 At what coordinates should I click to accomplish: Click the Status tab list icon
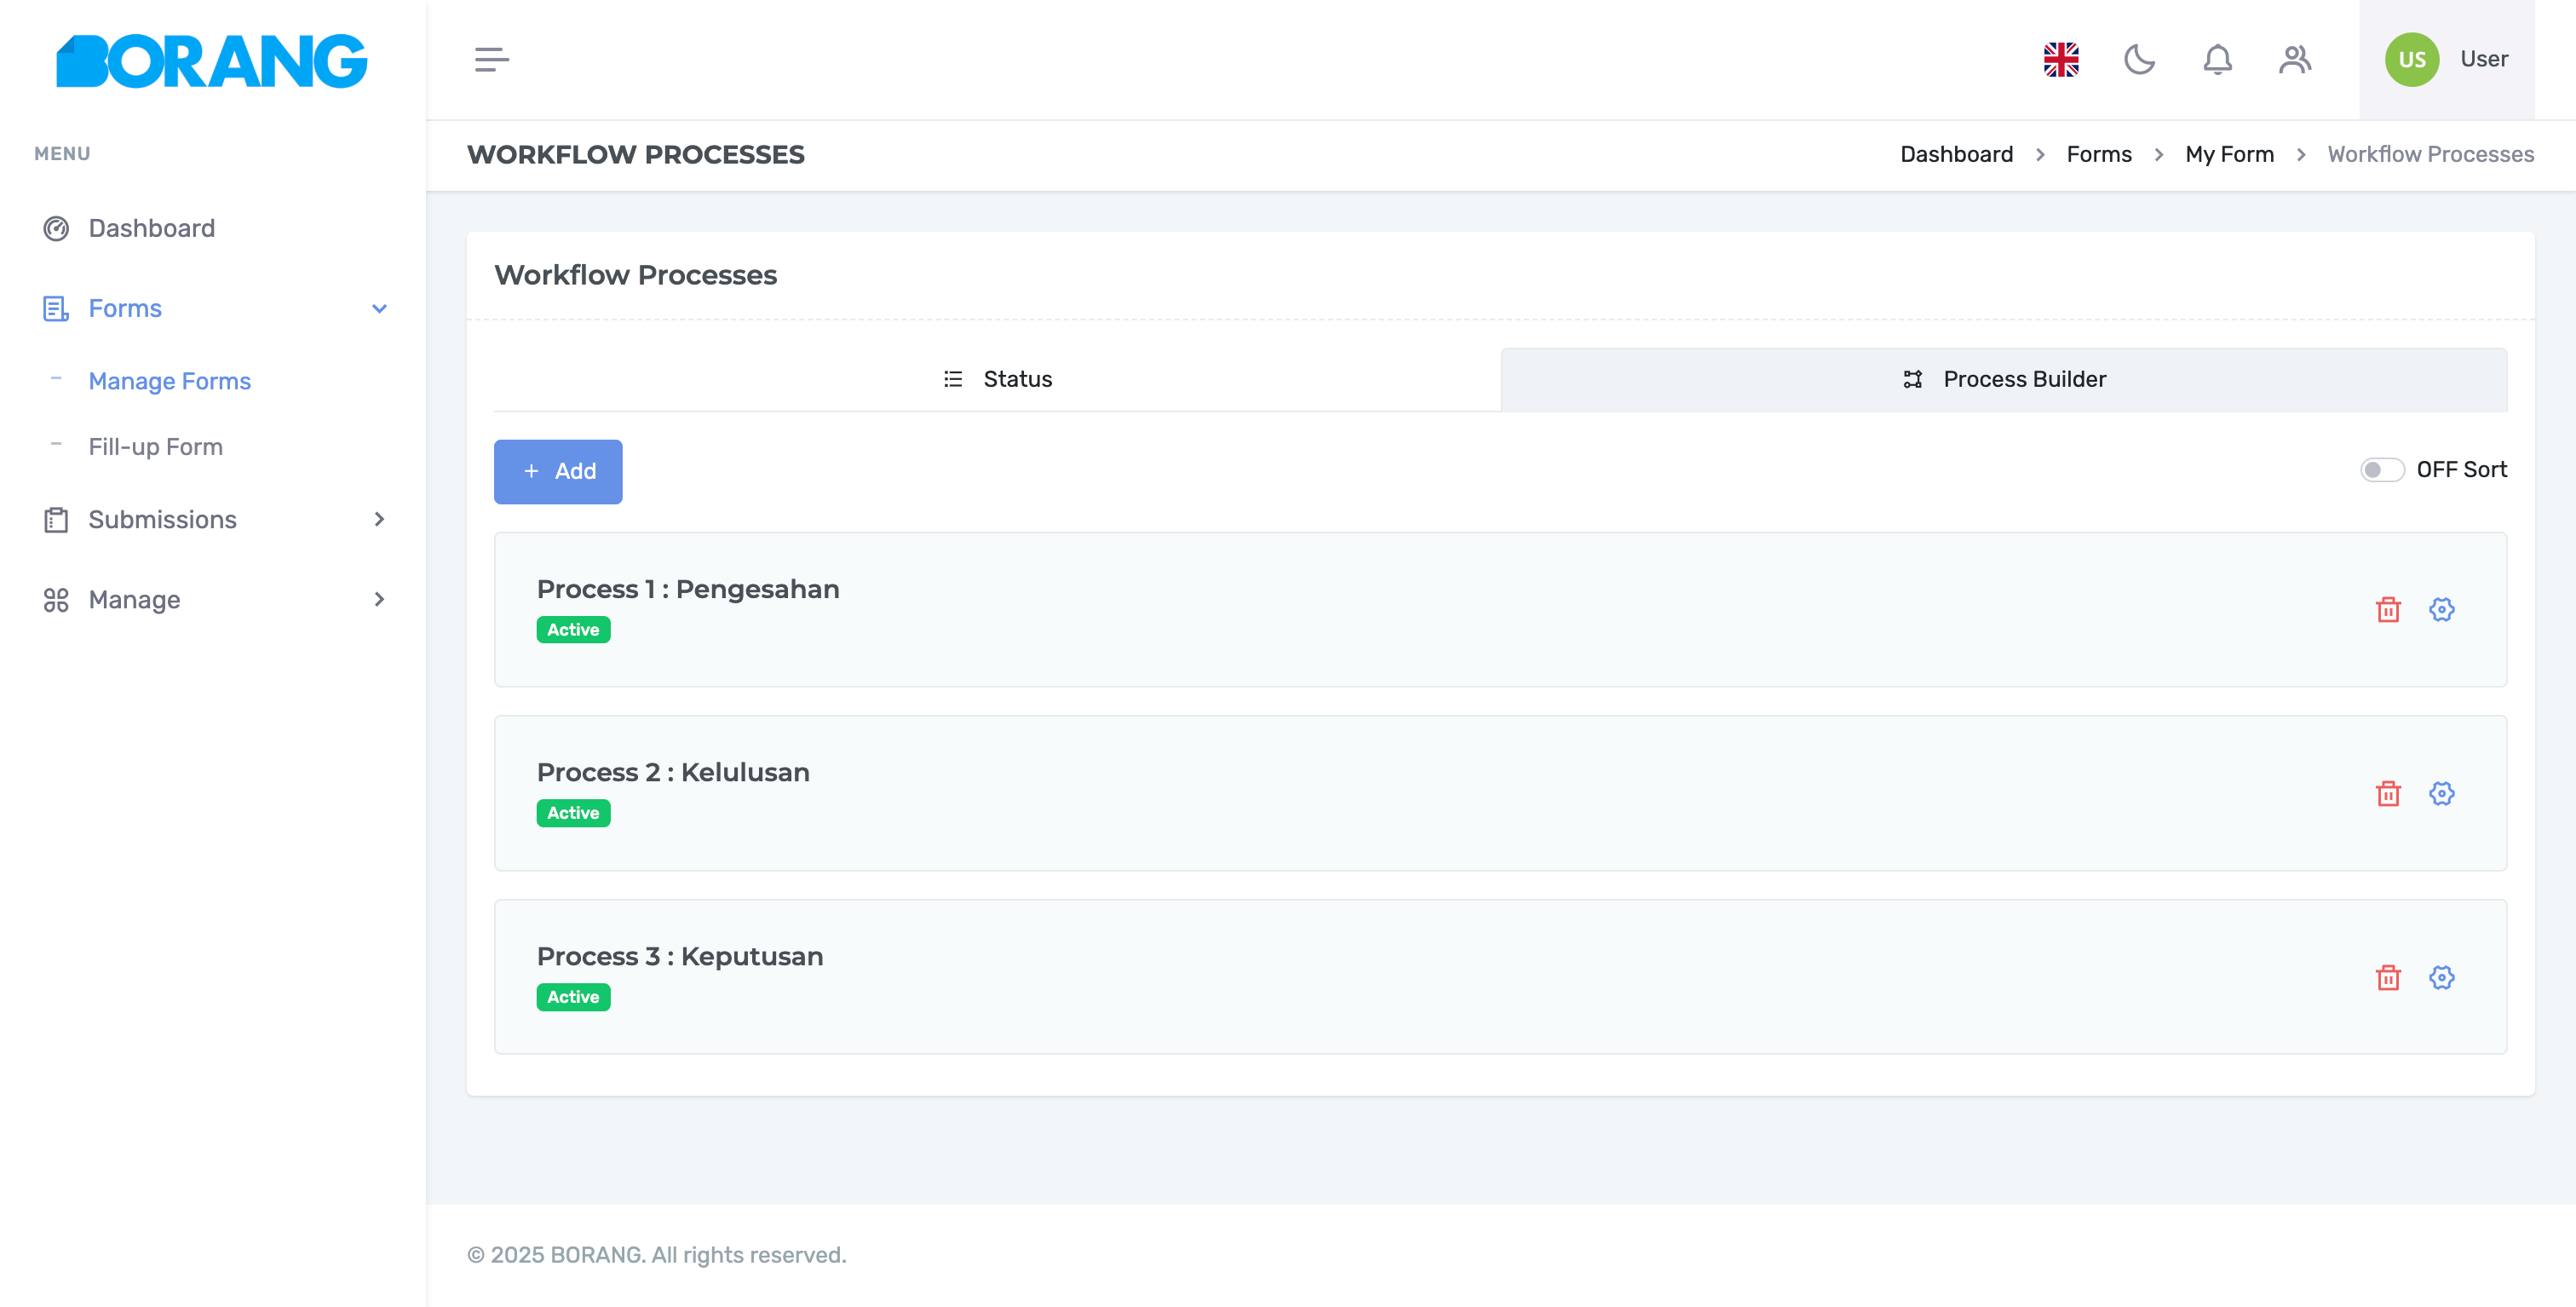[x=952, y=379]
